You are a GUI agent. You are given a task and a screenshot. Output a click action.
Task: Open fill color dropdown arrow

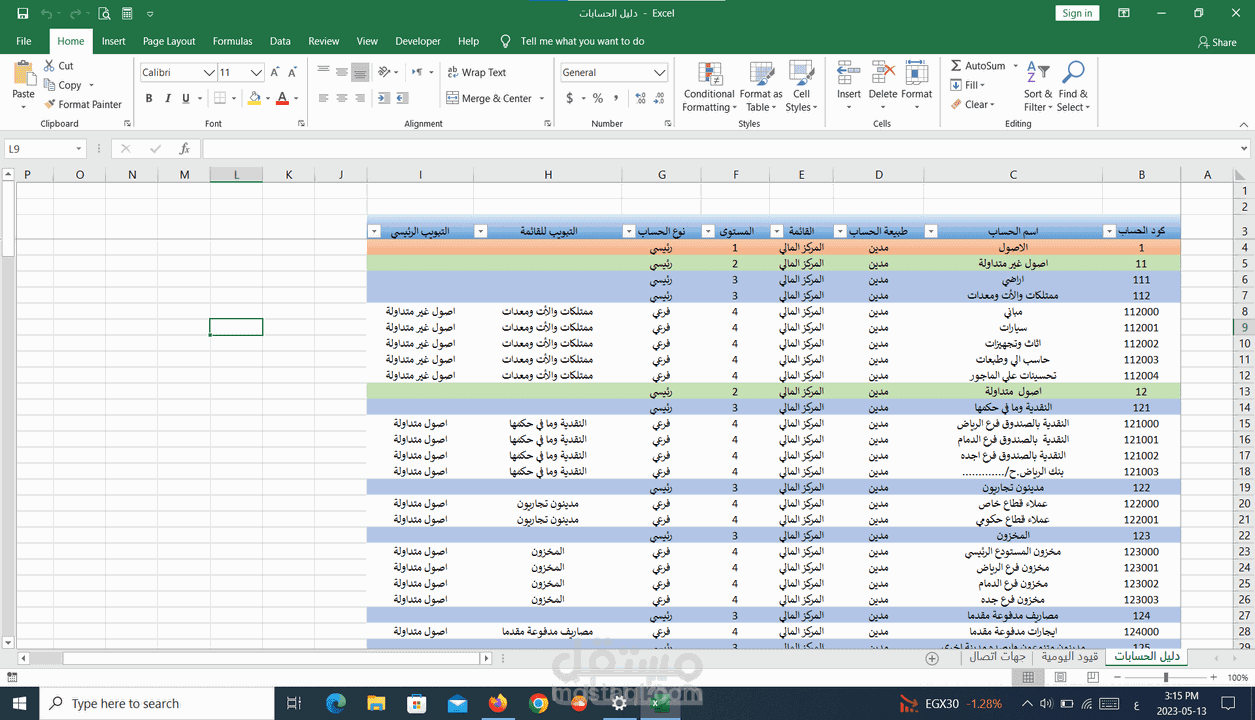[268, 98]
